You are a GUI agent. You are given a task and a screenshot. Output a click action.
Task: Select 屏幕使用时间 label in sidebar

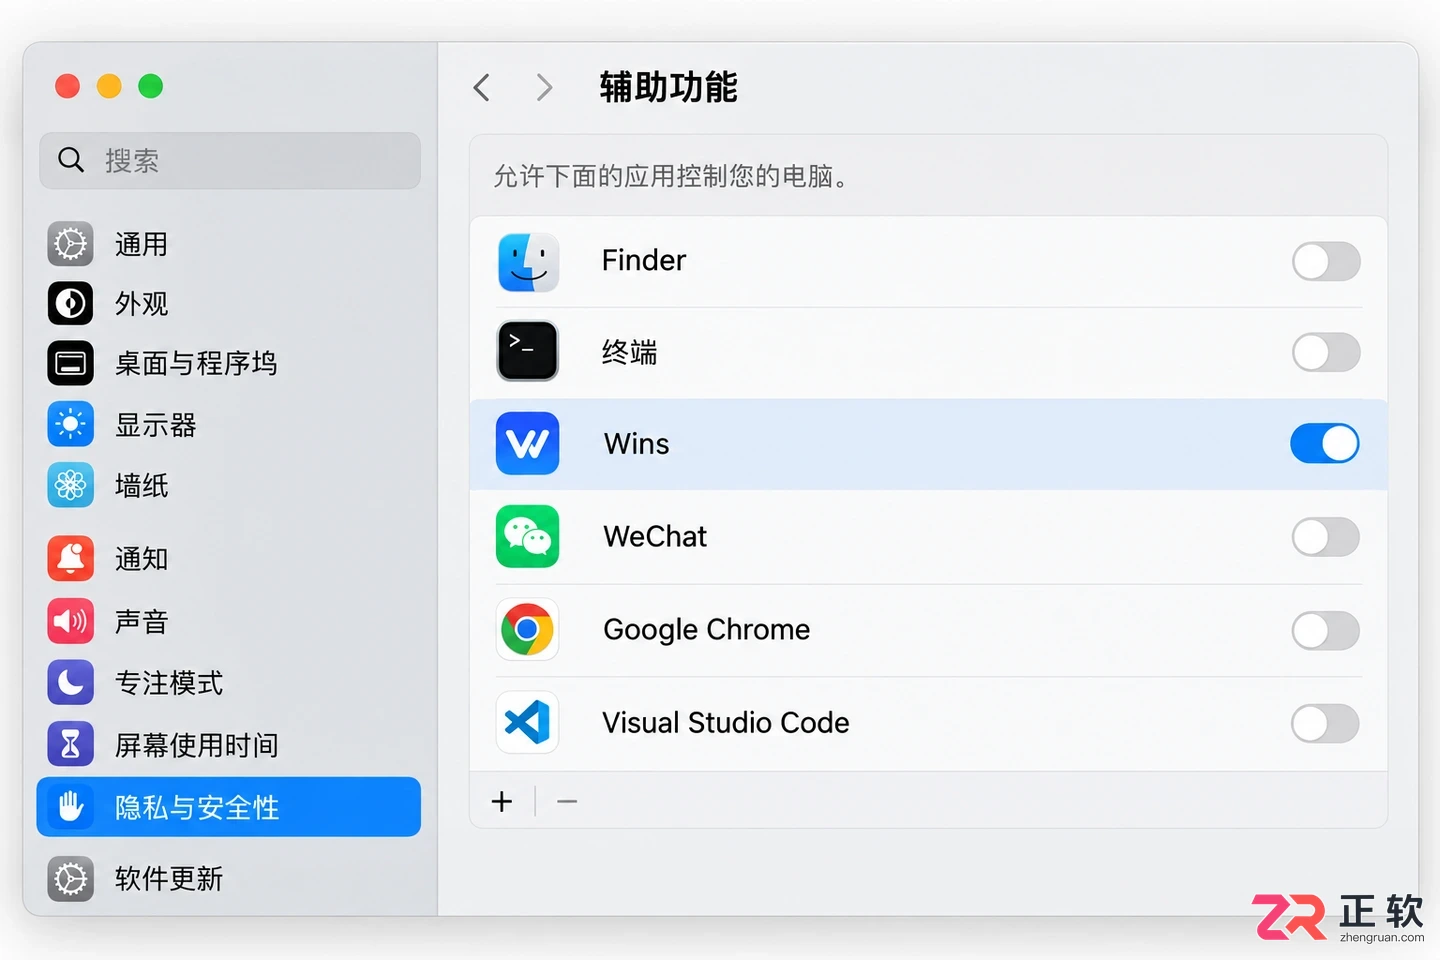pyautogui.click(x=197, y=745)
